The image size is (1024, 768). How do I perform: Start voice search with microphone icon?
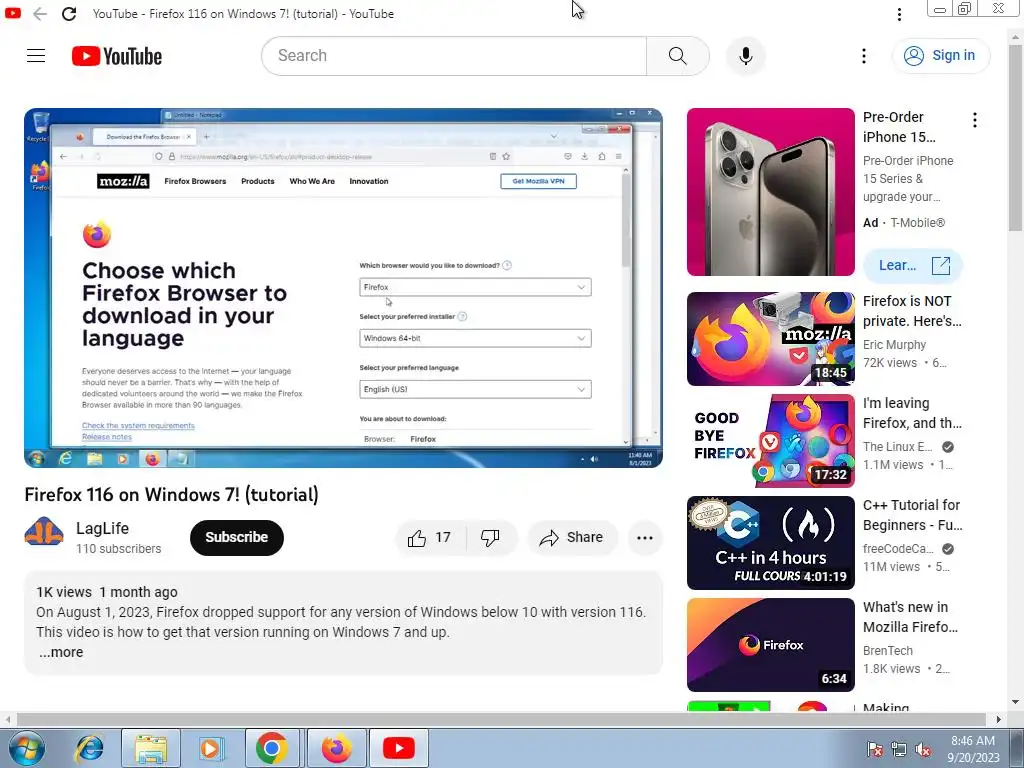[745, 56]
